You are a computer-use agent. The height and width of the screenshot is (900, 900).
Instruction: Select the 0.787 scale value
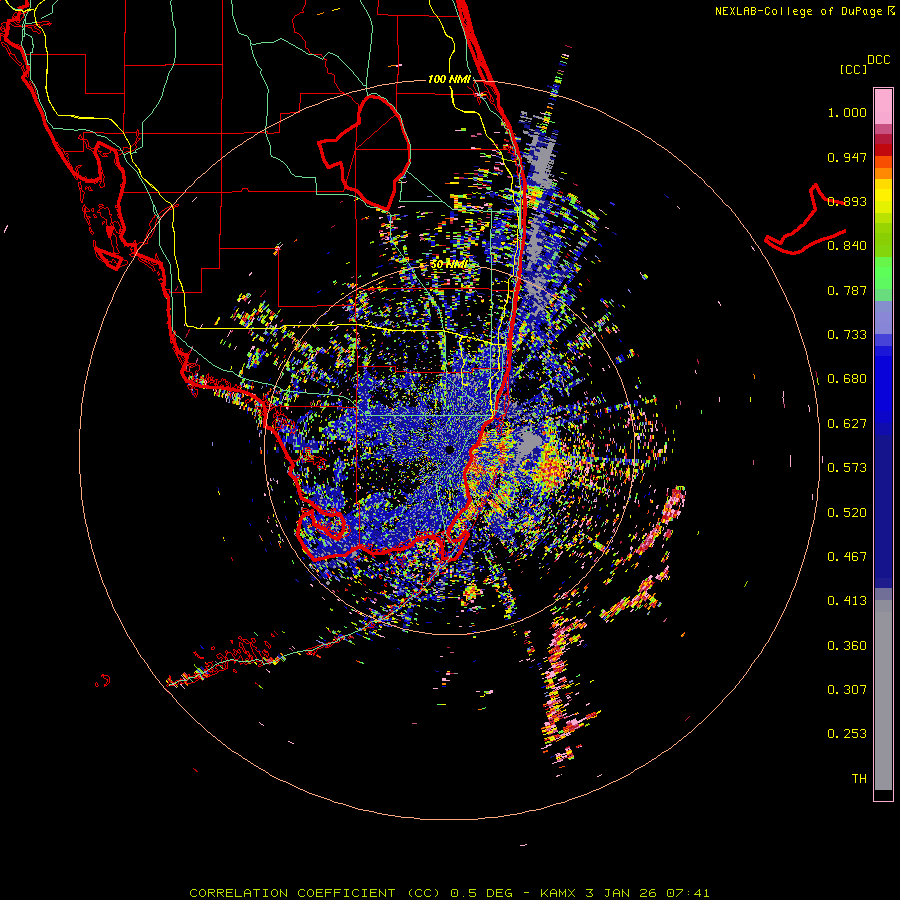click(847, 290)
